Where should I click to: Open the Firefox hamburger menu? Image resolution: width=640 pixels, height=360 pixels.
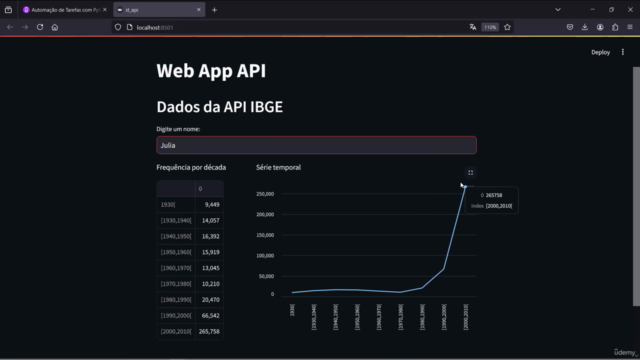pyautogui.click(x=630, y=27)
